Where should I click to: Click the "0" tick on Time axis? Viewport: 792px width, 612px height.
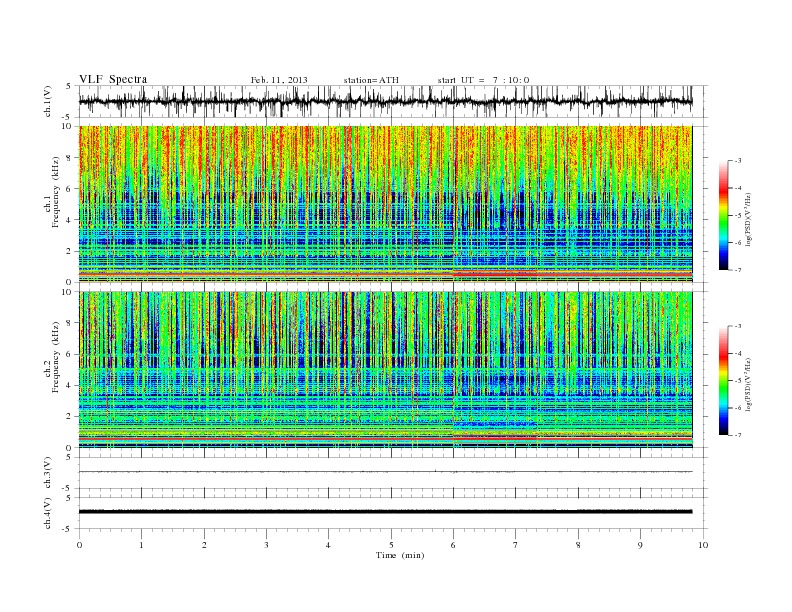79,545
